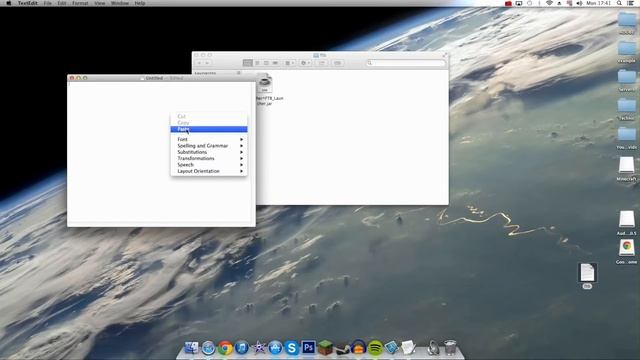Image resolution: width=640 pixels, height=360 pixels.
Task: Launch Safari from the Dock
Action: click(208, 348)
